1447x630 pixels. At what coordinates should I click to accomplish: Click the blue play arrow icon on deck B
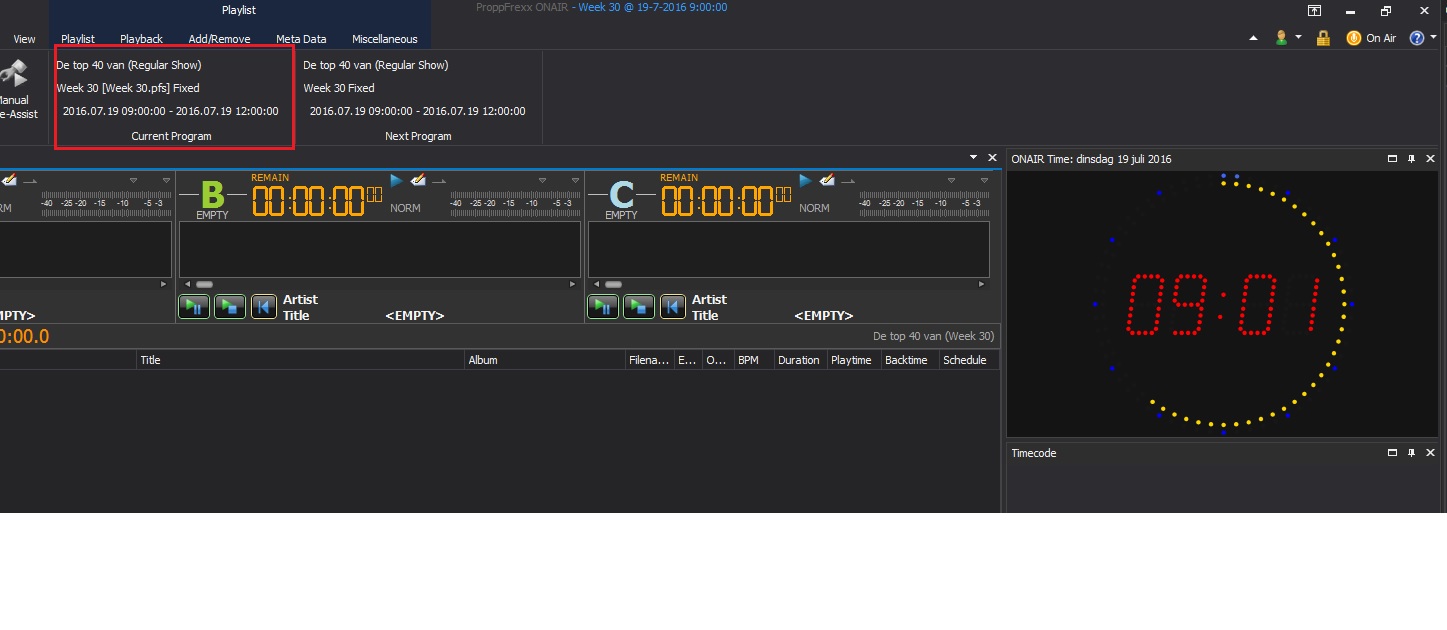(x=396, y=180)
